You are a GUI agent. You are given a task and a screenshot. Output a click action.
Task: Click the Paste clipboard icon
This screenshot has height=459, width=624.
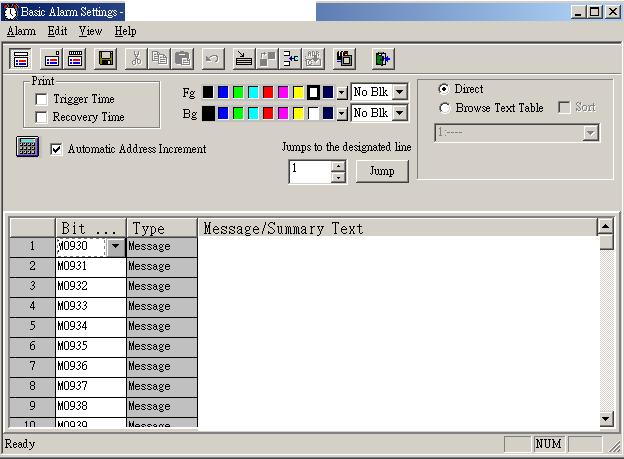[x=181, y=59]
